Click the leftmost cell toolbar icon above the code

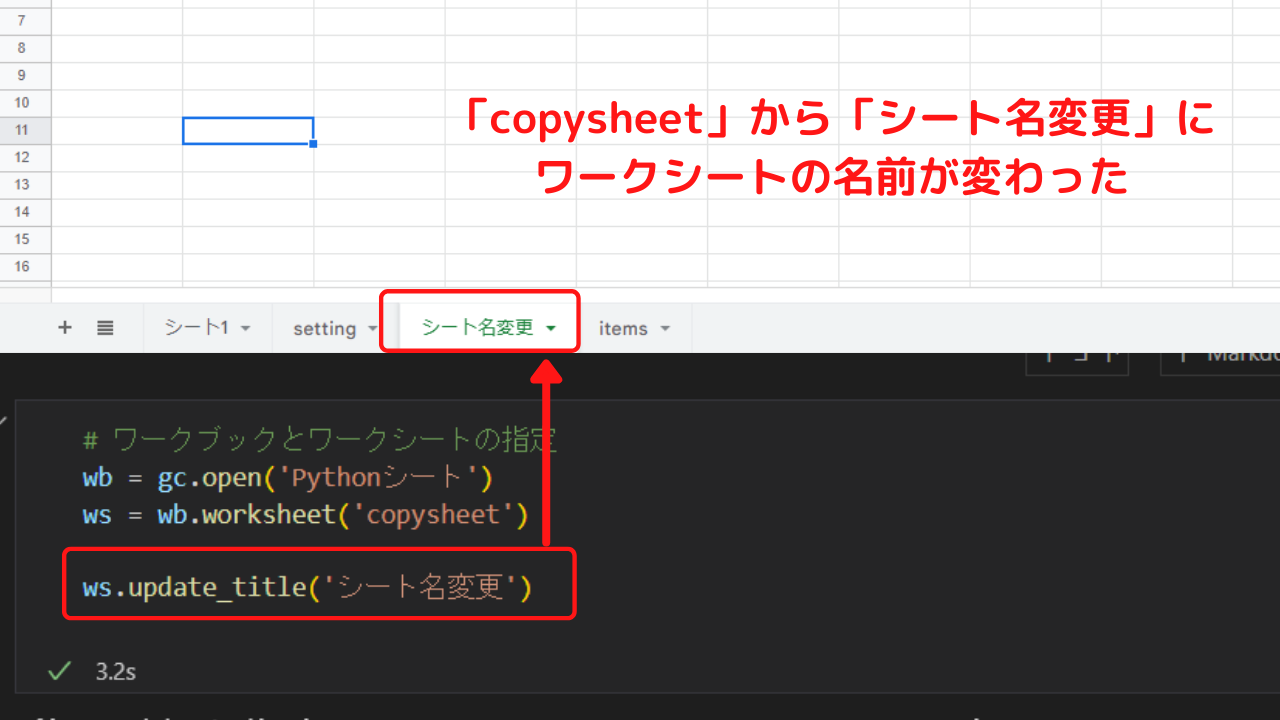(x=1047, y=355)
